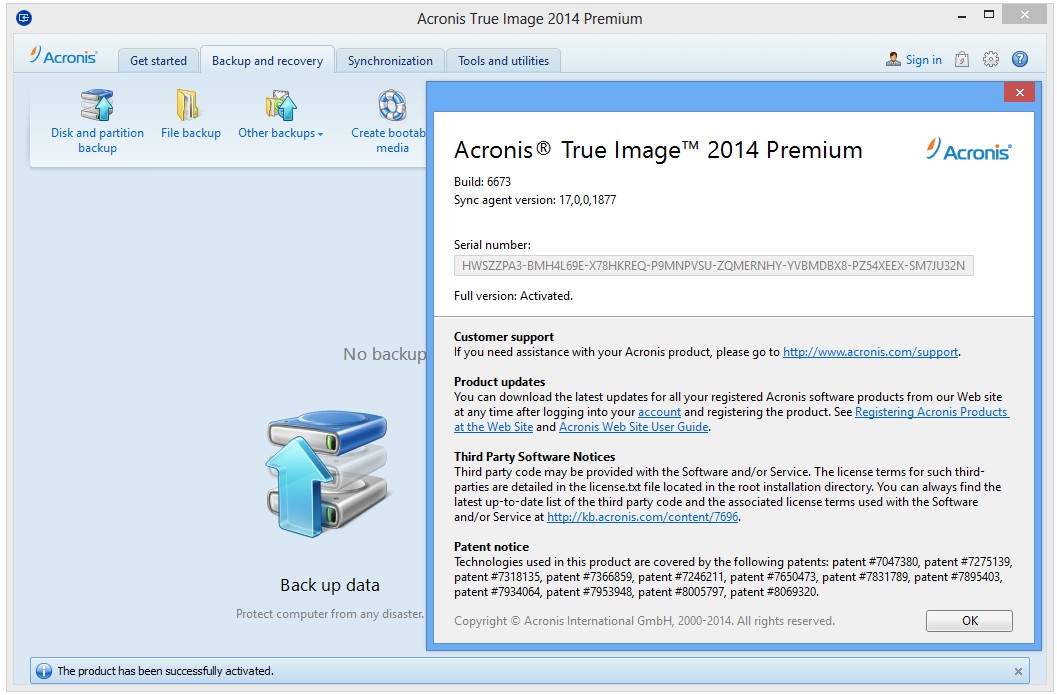
Task: Click the Sync agent version text
Action: [535, 200]
